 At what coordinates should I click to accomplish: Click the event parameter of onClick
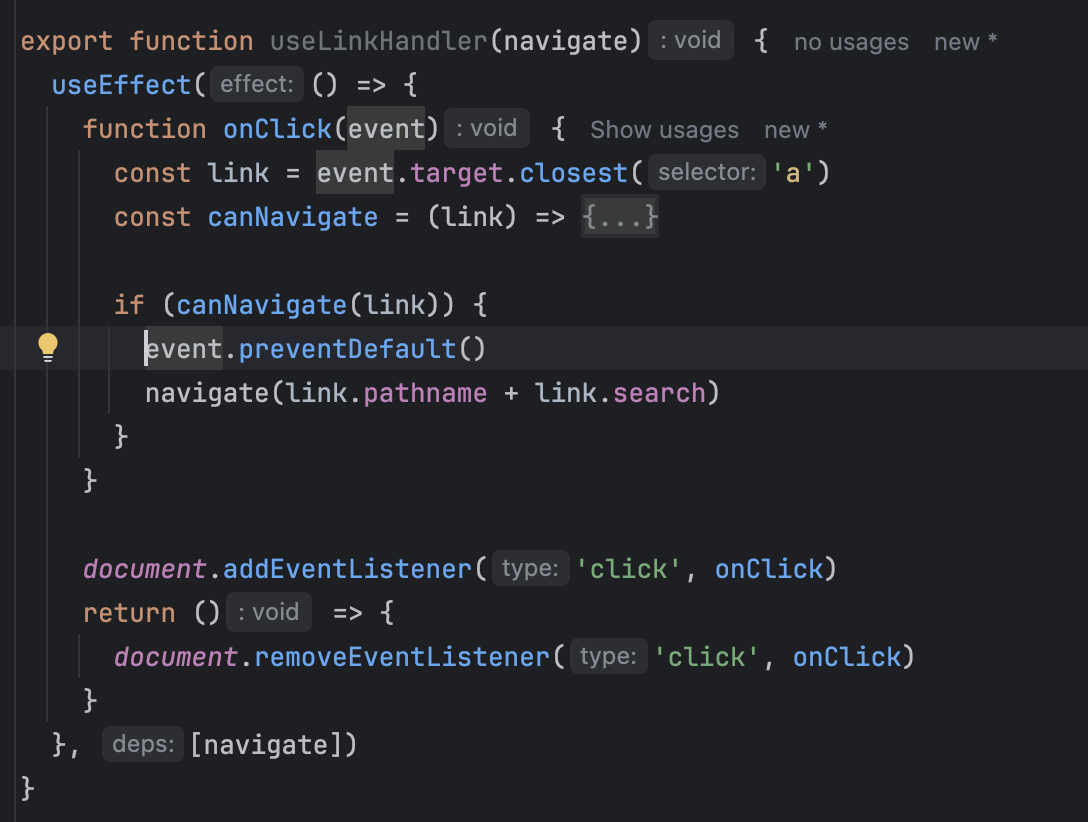386,129
